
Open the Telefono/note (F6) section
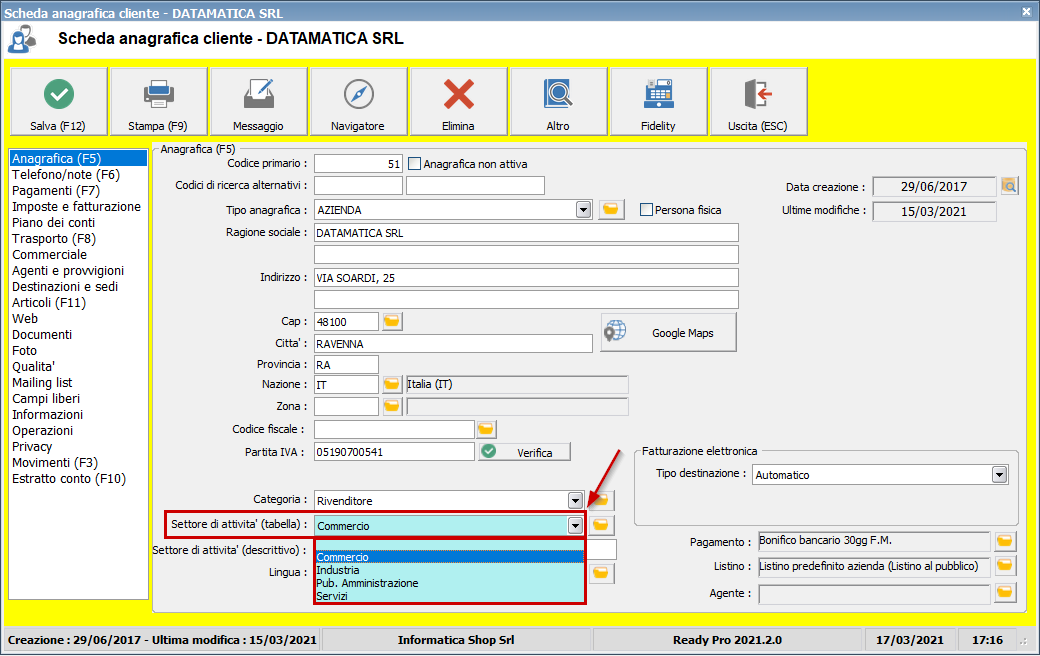click(78, 175)
